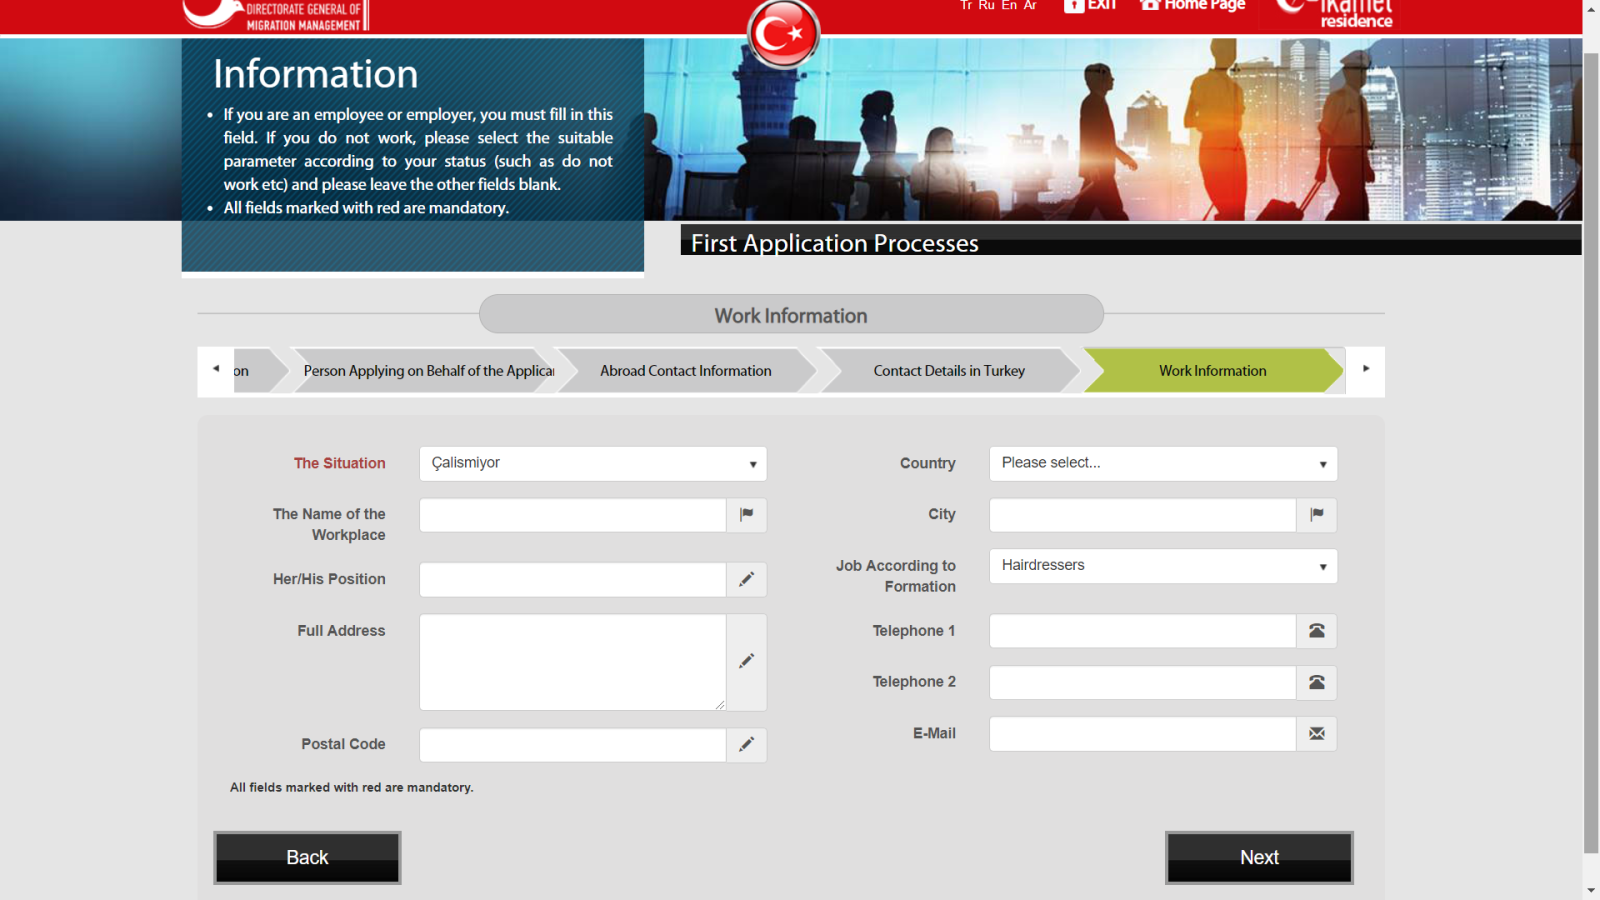1600x900 pixels.
Task: Click phone icon next to Telephone 1
Action: [1316, 631]
